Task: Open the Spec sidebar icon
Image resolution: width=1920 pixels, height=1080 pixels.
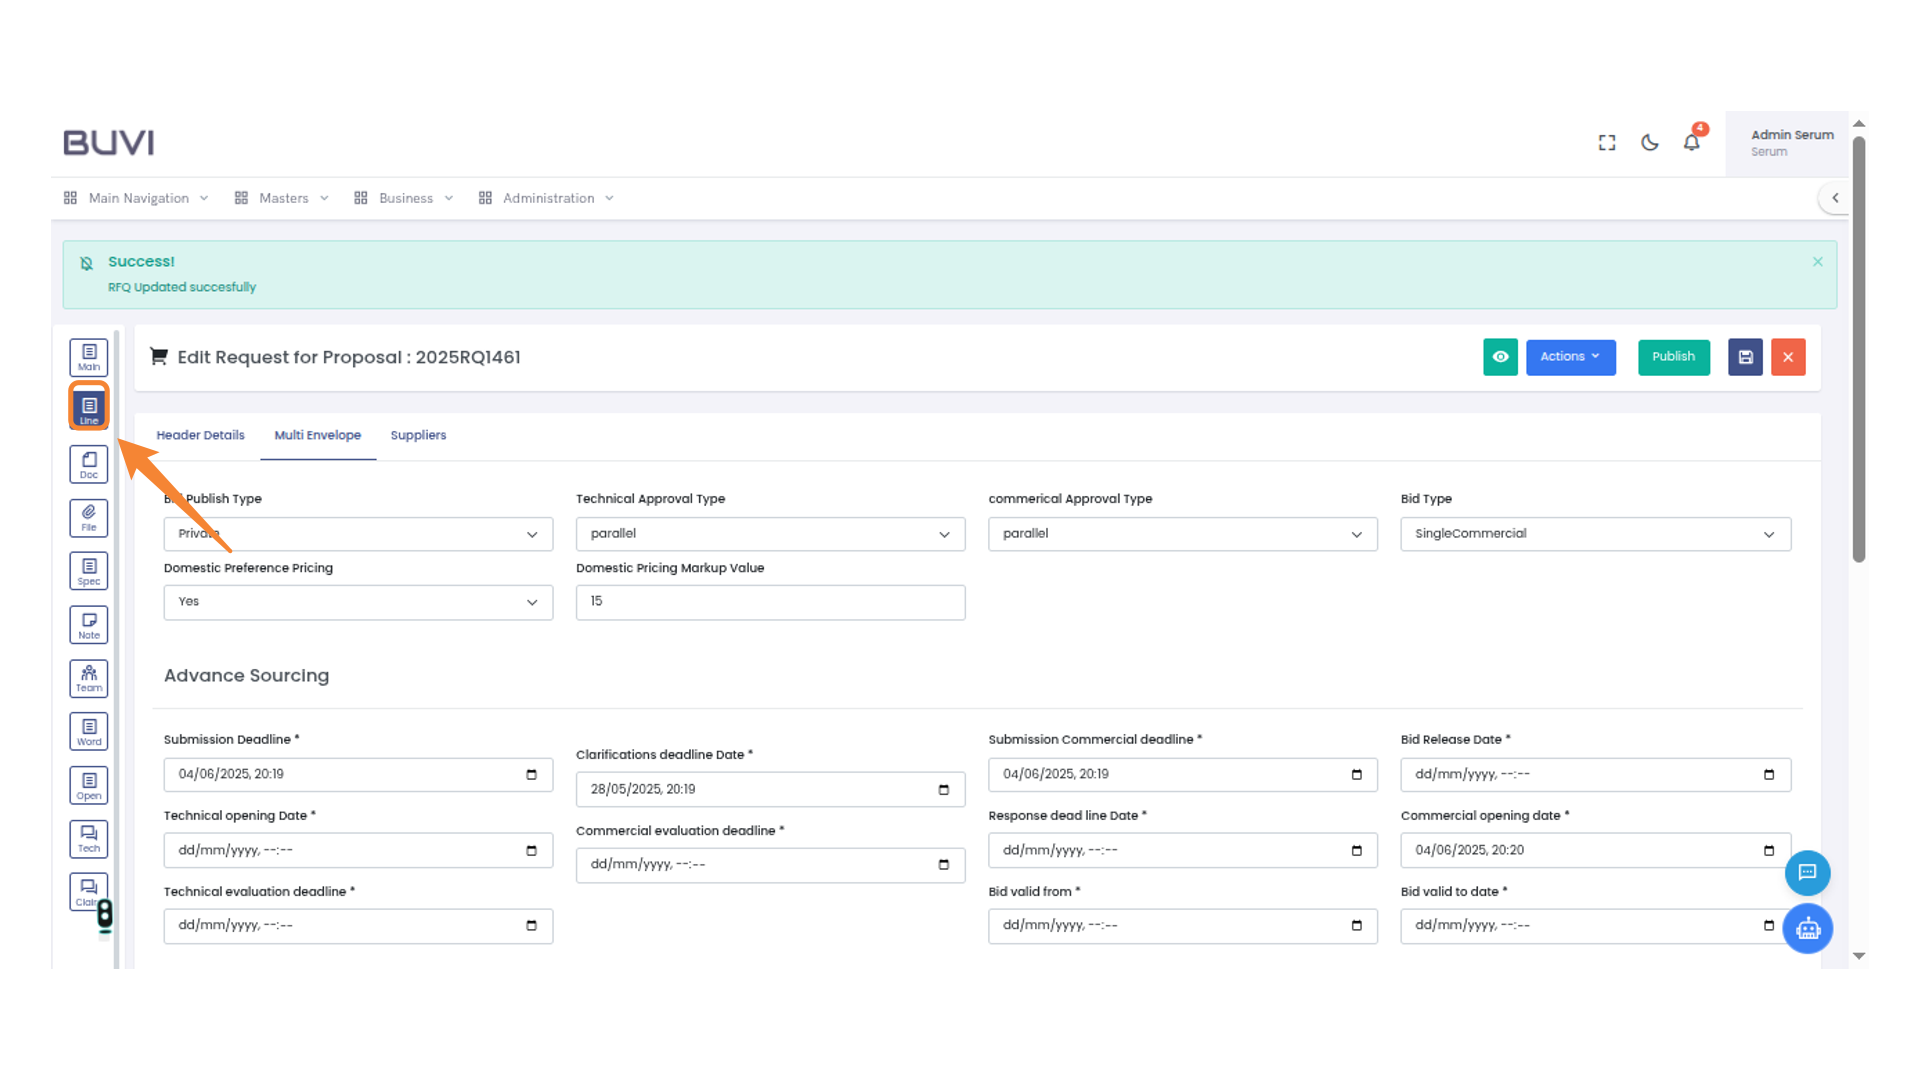Action: 89,571
